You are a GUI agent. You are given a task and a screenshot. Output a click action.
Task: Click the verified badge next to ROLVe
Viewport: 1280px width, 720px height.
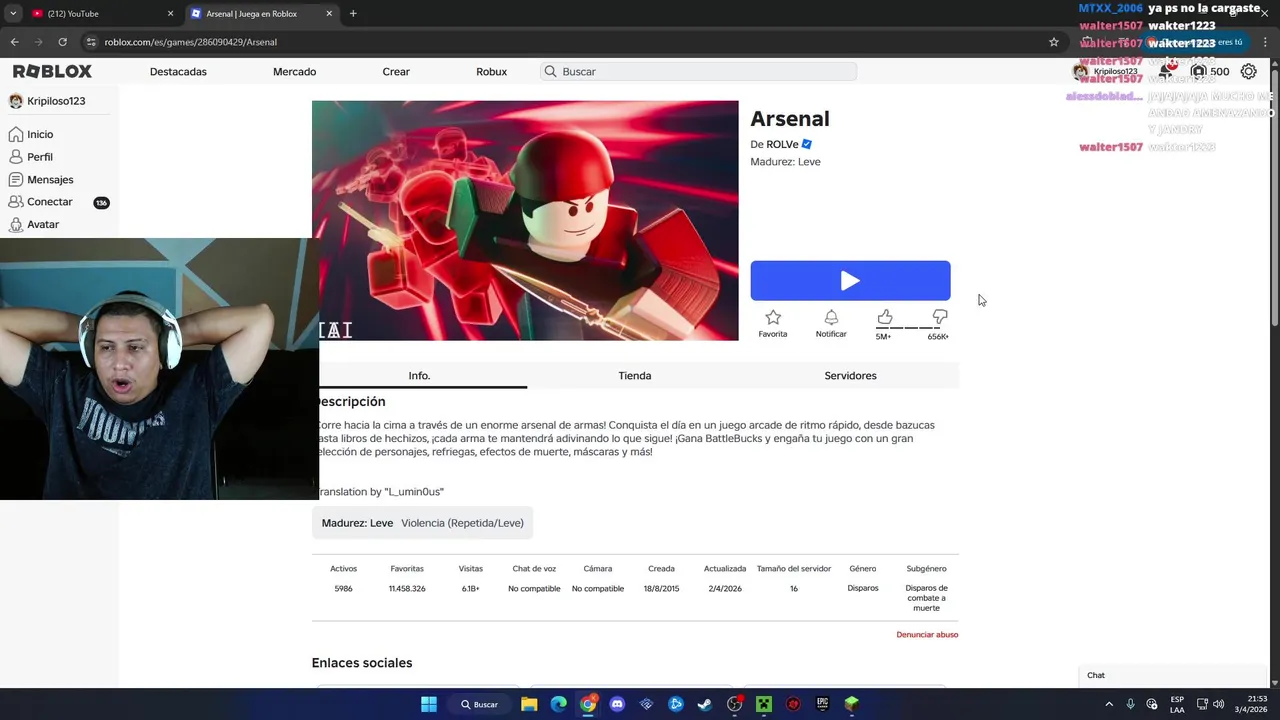807,144
